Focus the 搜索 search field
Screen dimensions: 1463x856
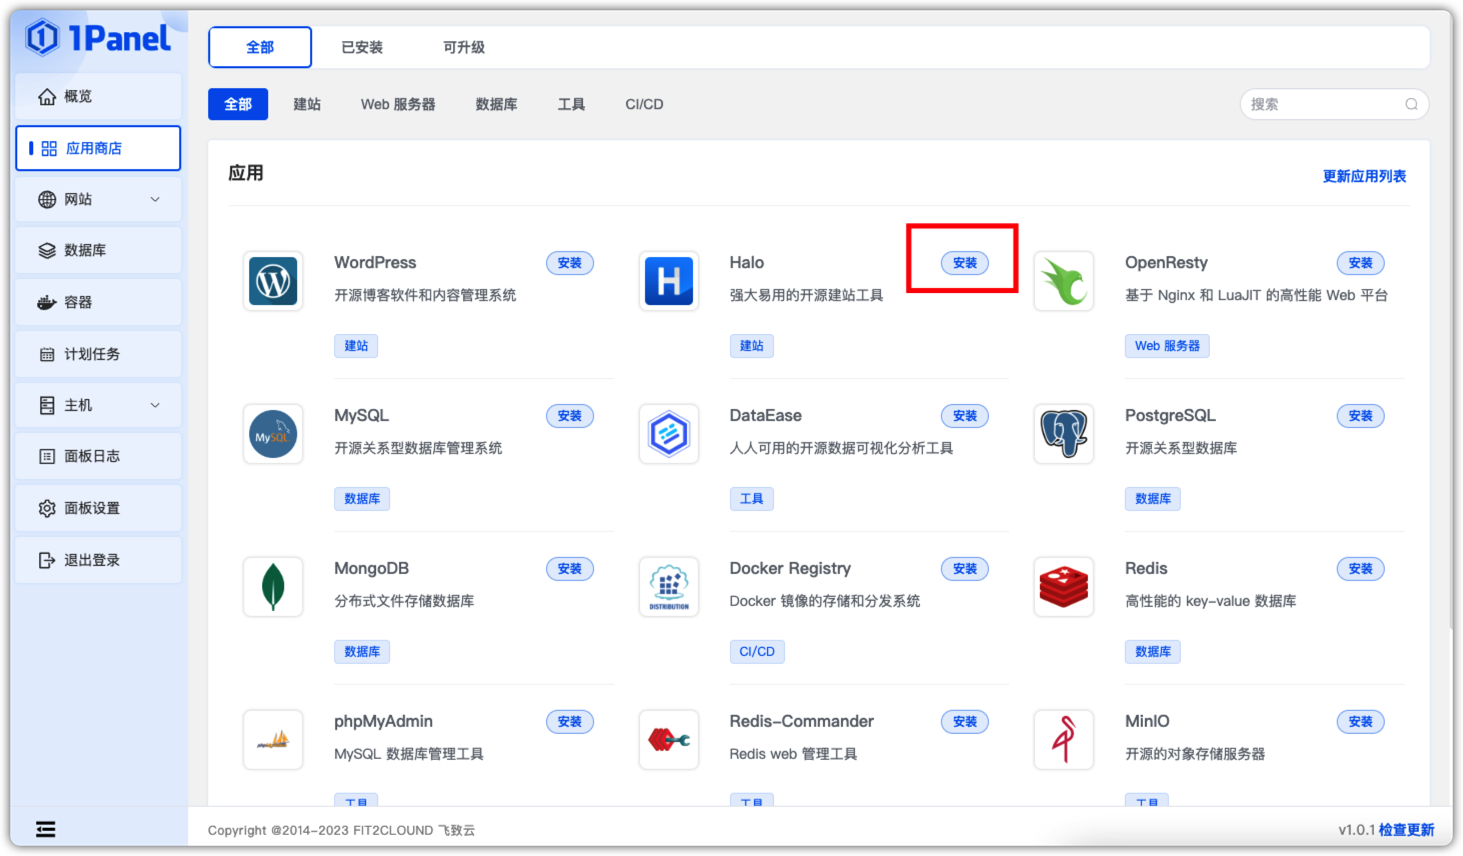(1334, 104)
